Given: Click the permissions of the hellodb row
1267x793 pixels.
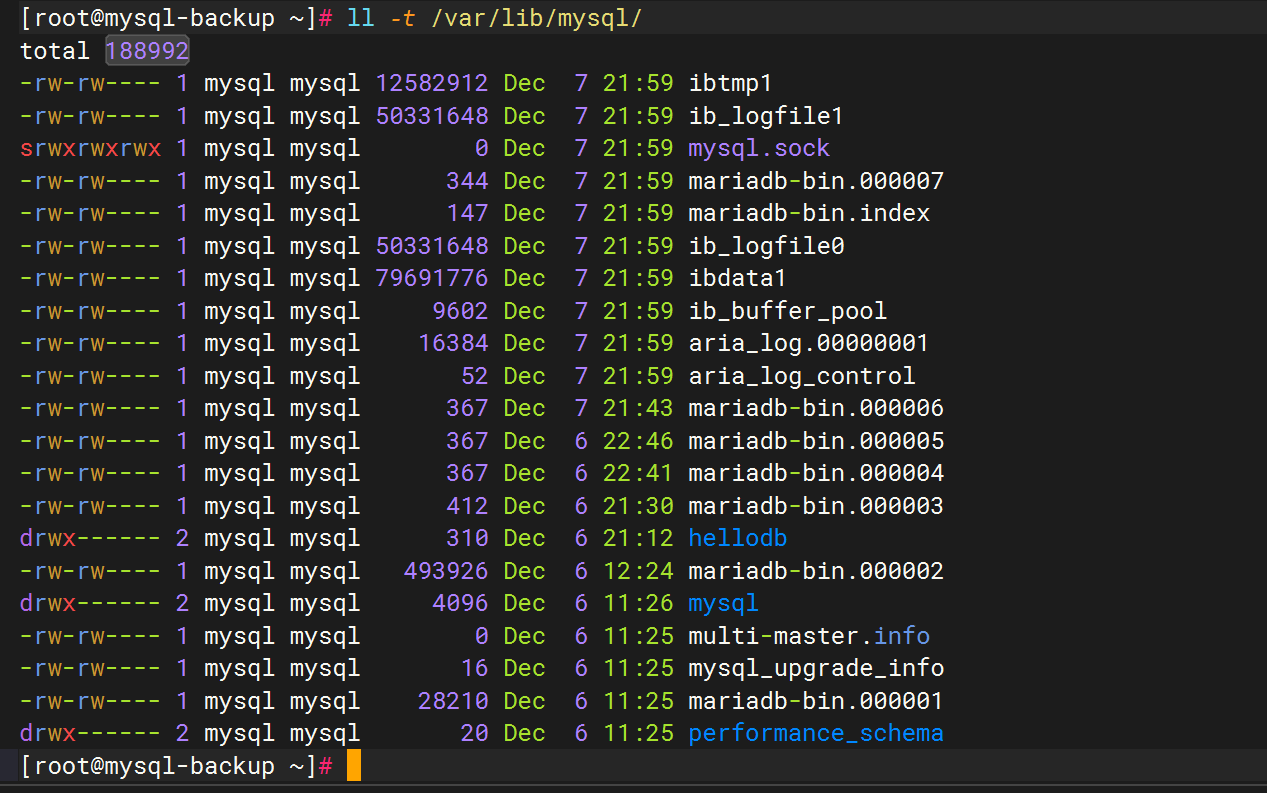Looking at the screenshot, I should pos(90,538).
